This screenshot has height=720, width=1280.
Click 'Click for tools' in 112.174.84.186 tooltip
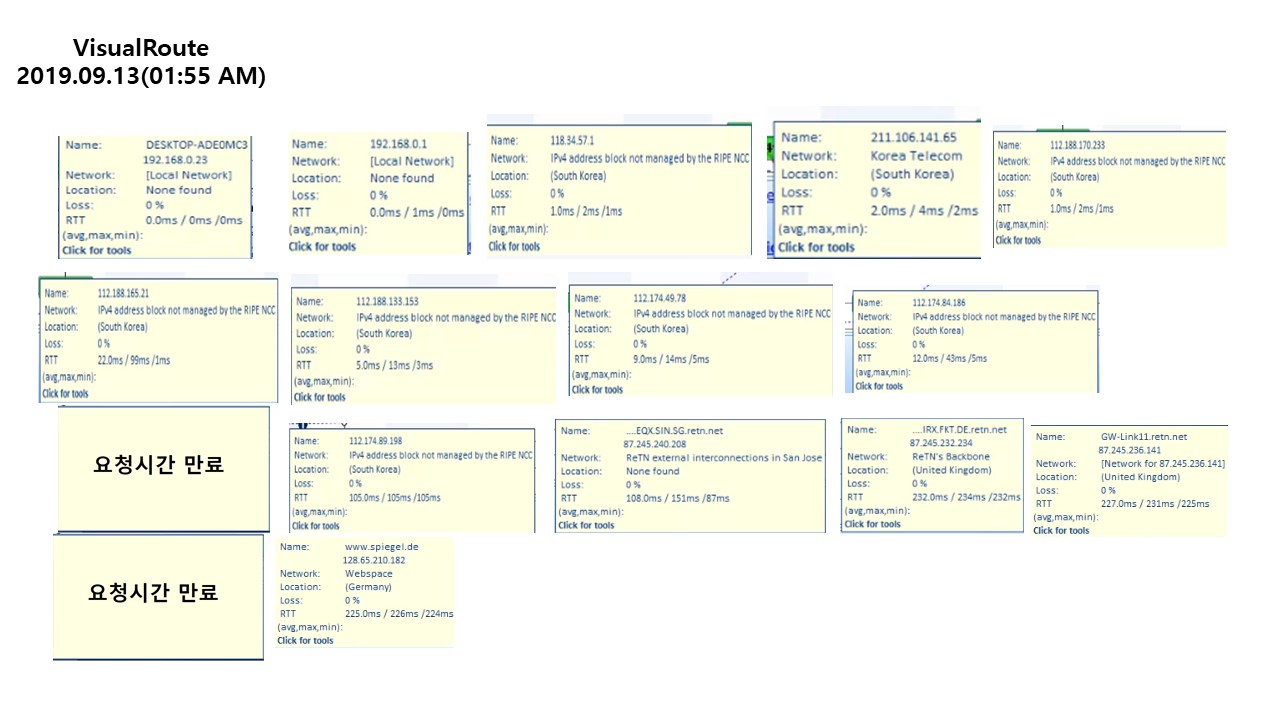coord(880,386)
